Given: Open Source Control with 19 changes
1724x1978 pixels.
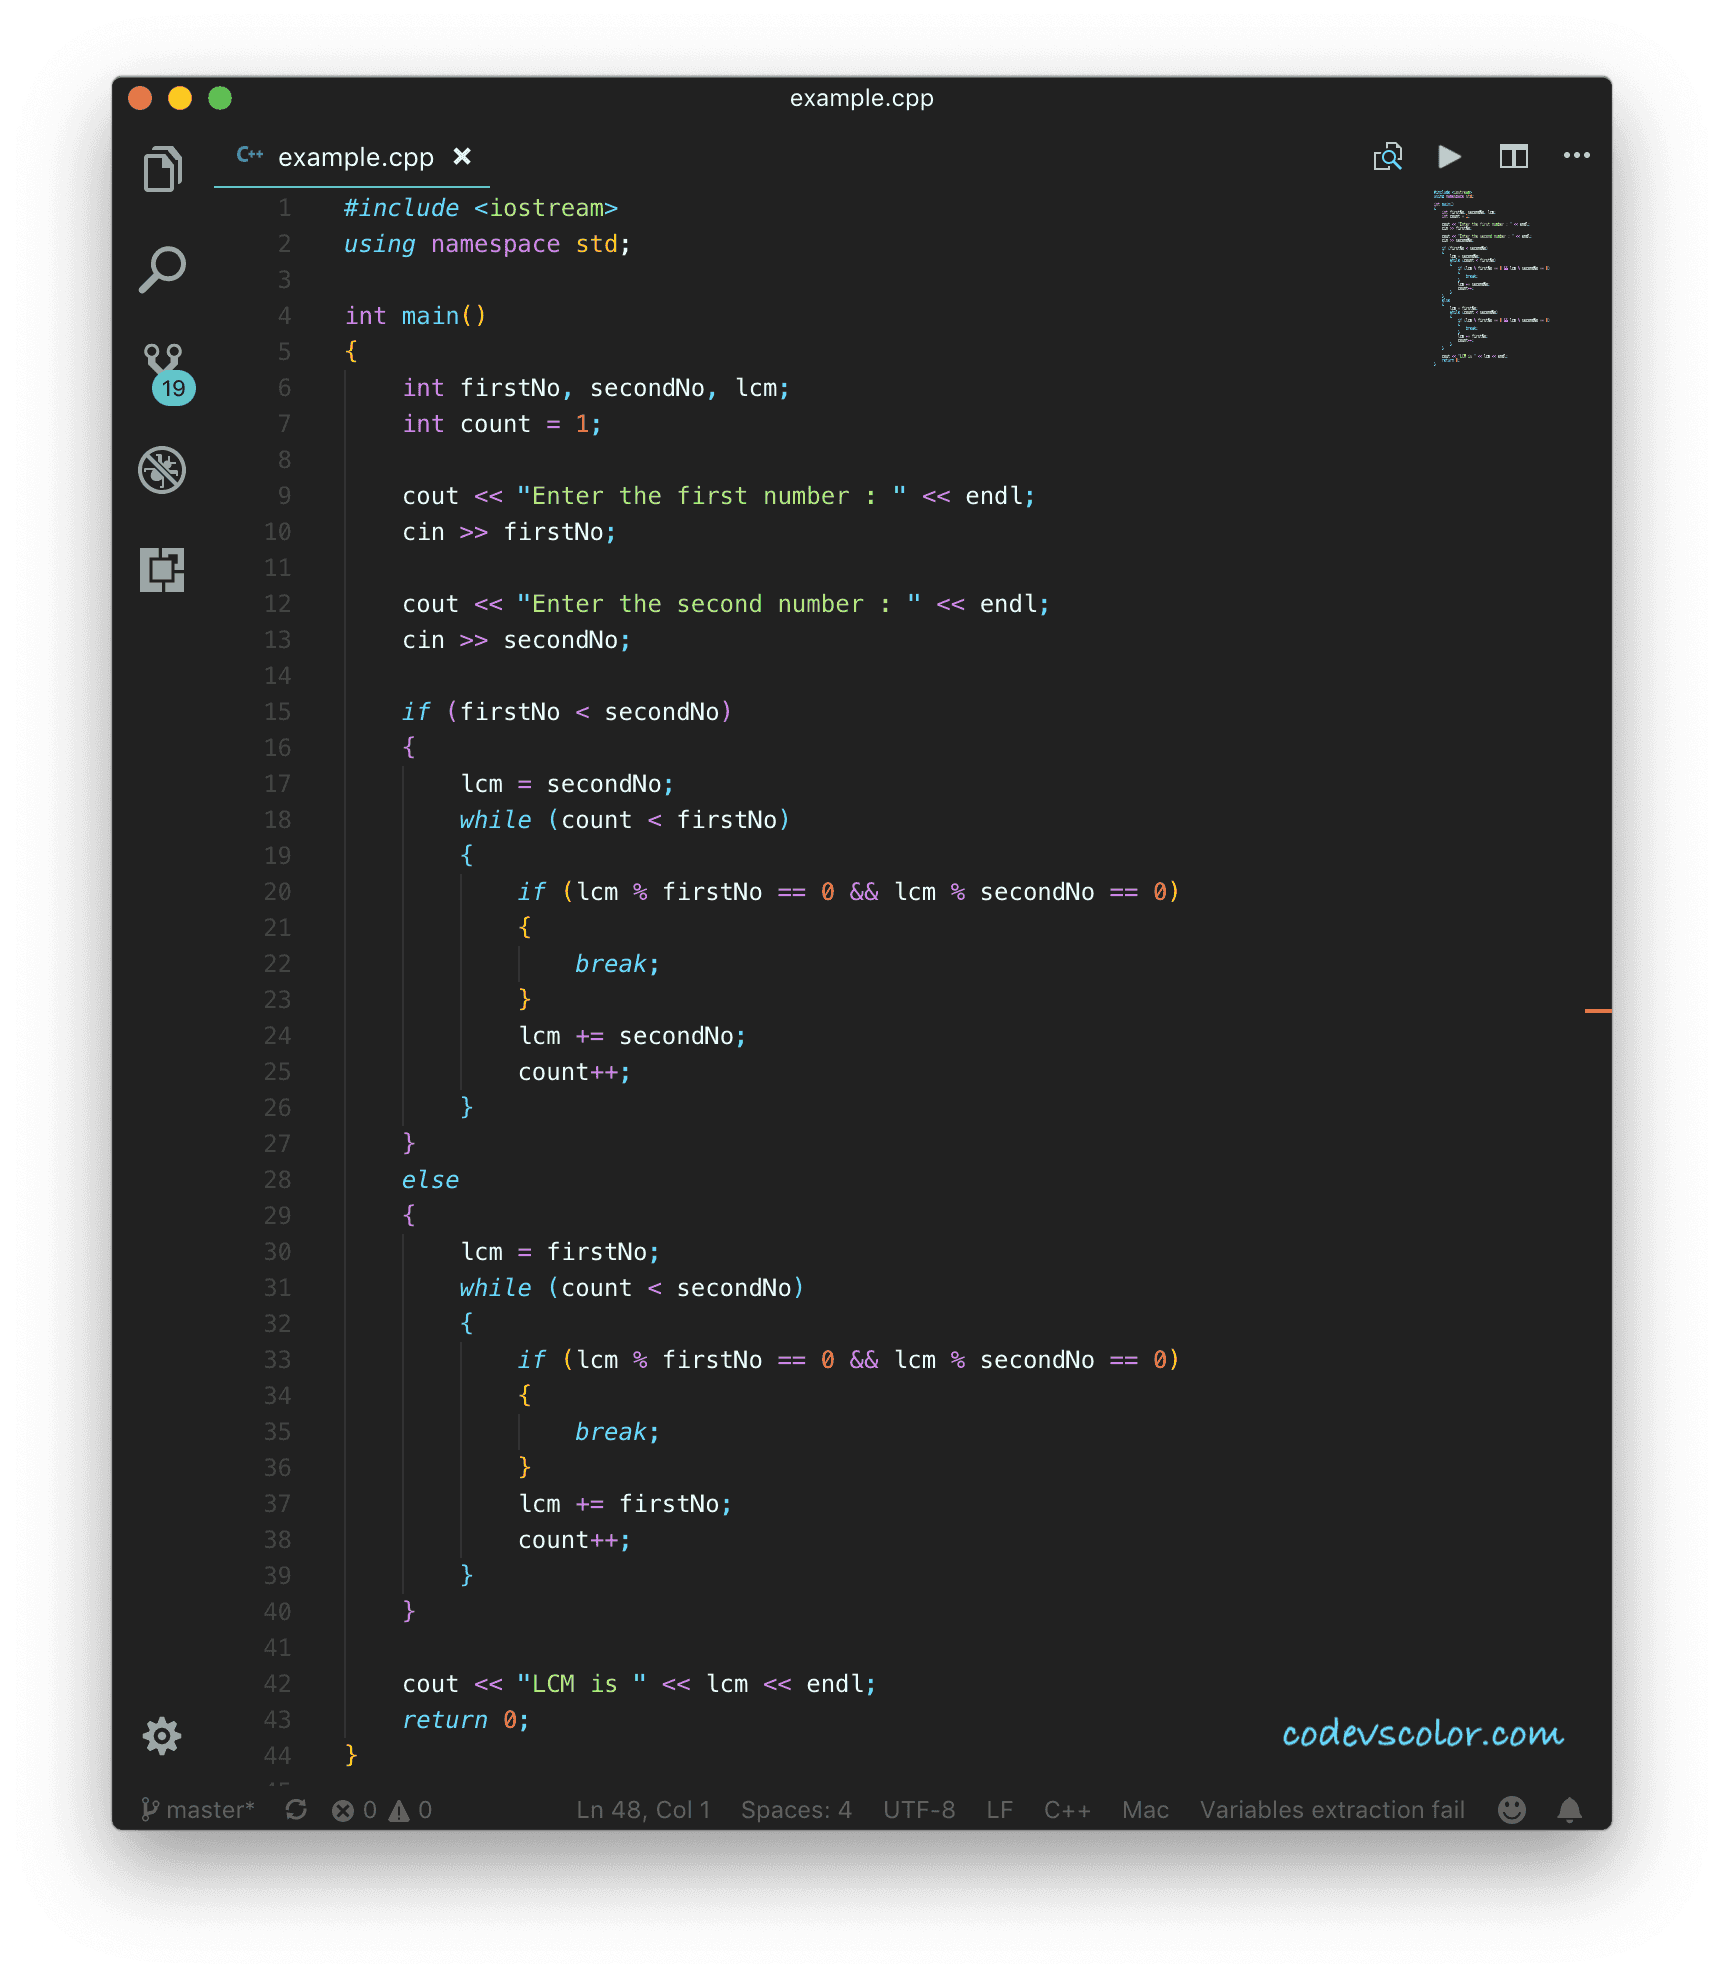Looking at the screenshot, I should 164,371.
